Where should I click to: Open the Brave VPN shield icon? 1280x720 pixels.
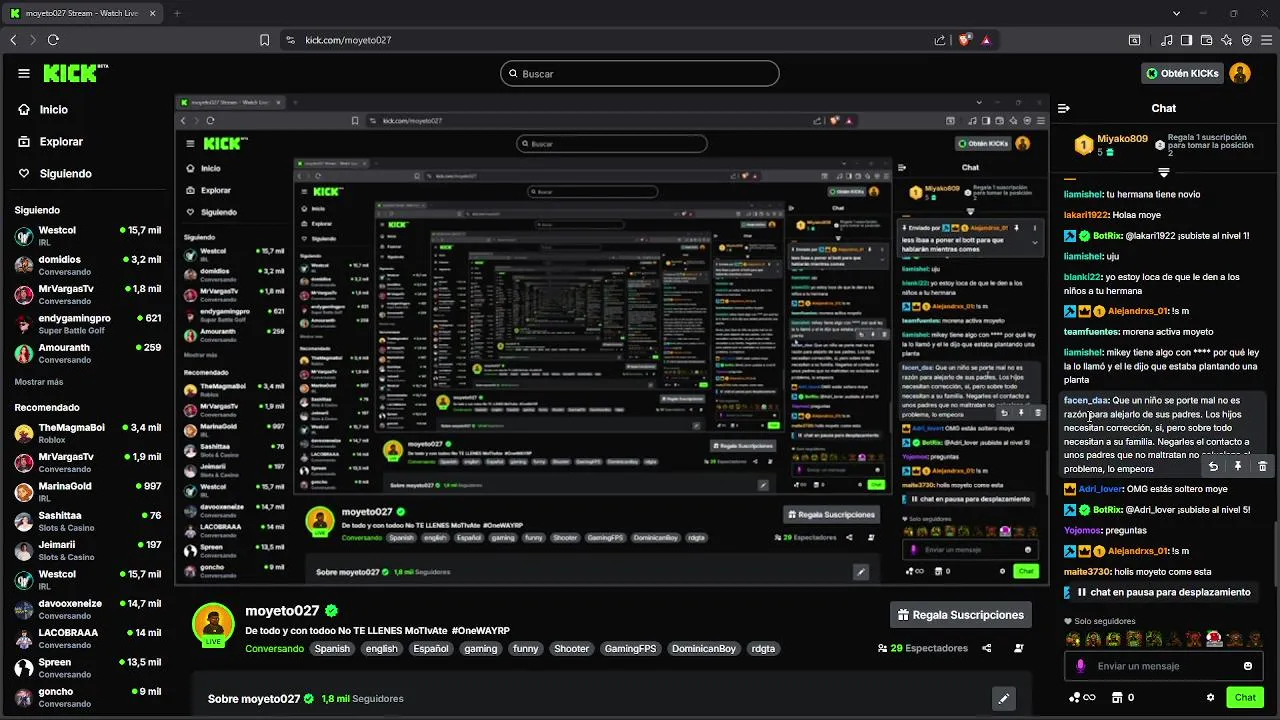[x=1247, y=40]
